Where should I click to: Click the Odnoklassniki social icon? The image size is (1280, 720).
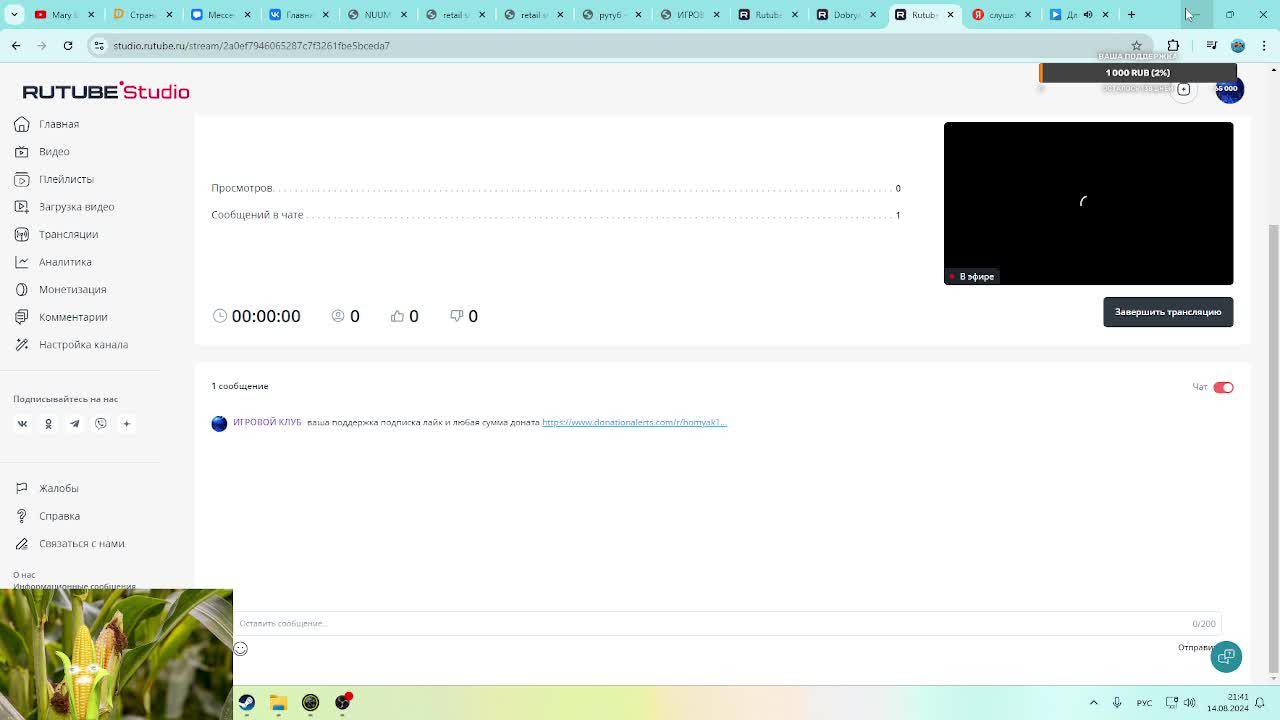pyautogui.click(x=48, y=424)
